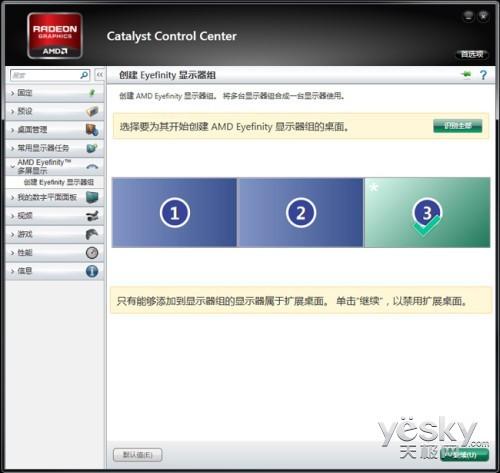This screenshot has height=473, width=500.
Task: Click the magnifier icon in the search box
Action: 84,75
